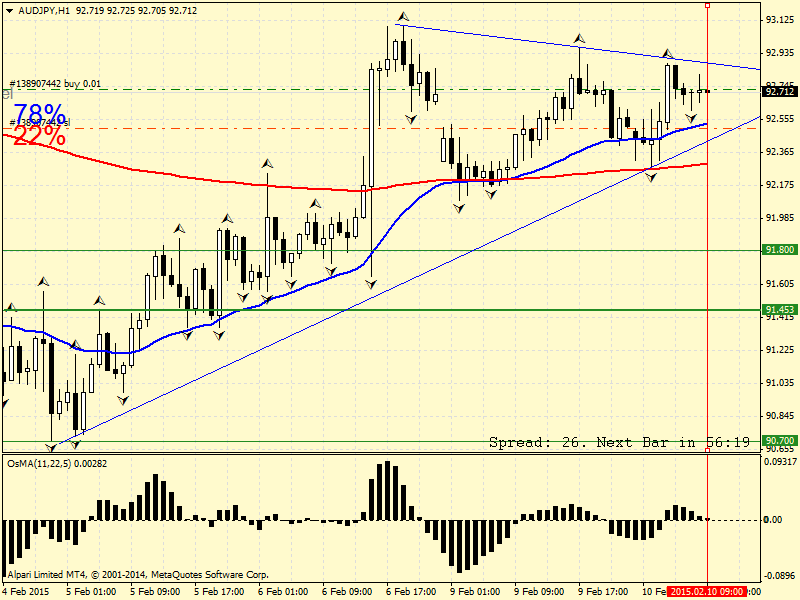Select the 90.700 horizontal level price tag
Screen dimensions: 800x600
780,441
